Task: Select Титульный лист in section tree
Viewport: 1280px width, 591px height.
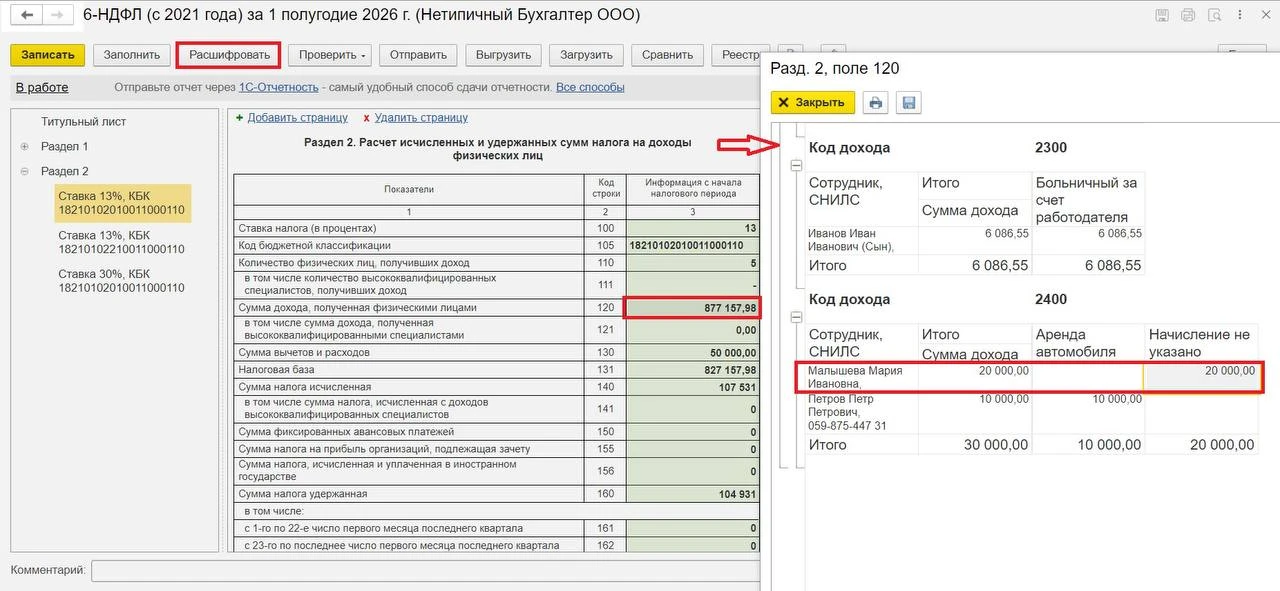Action: [x=84, y=122]
